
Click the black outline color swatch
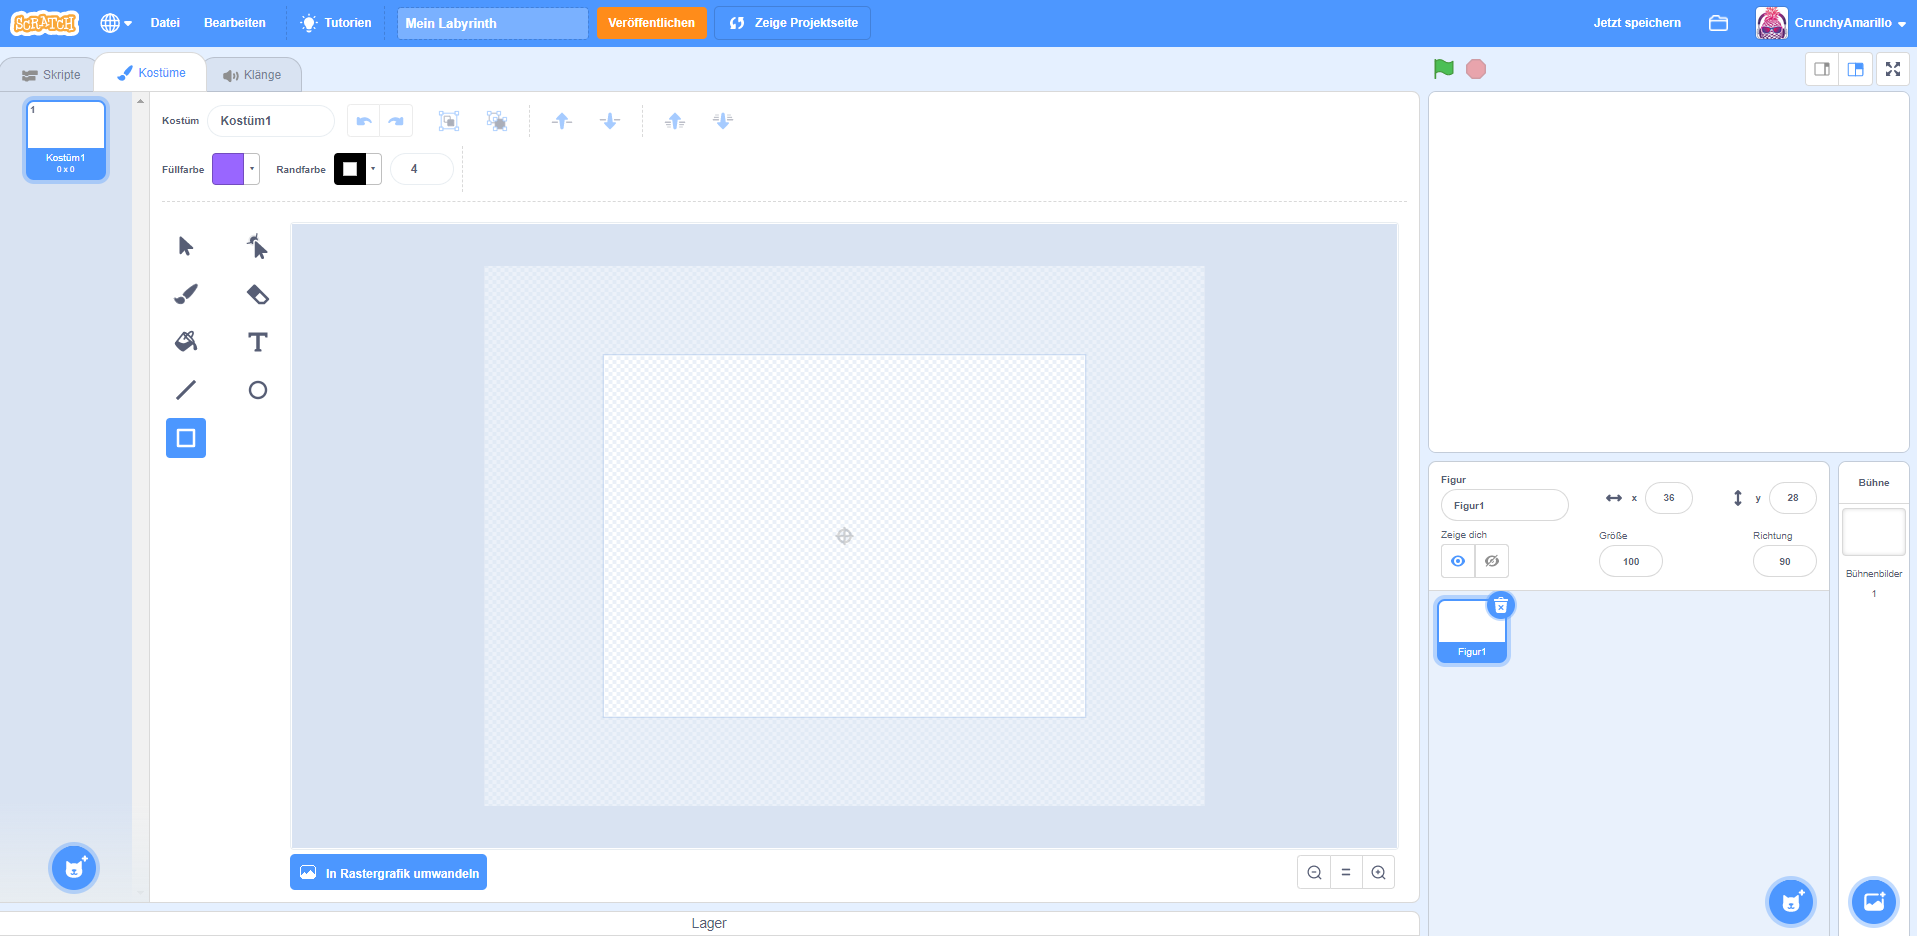tap(350, 169)
